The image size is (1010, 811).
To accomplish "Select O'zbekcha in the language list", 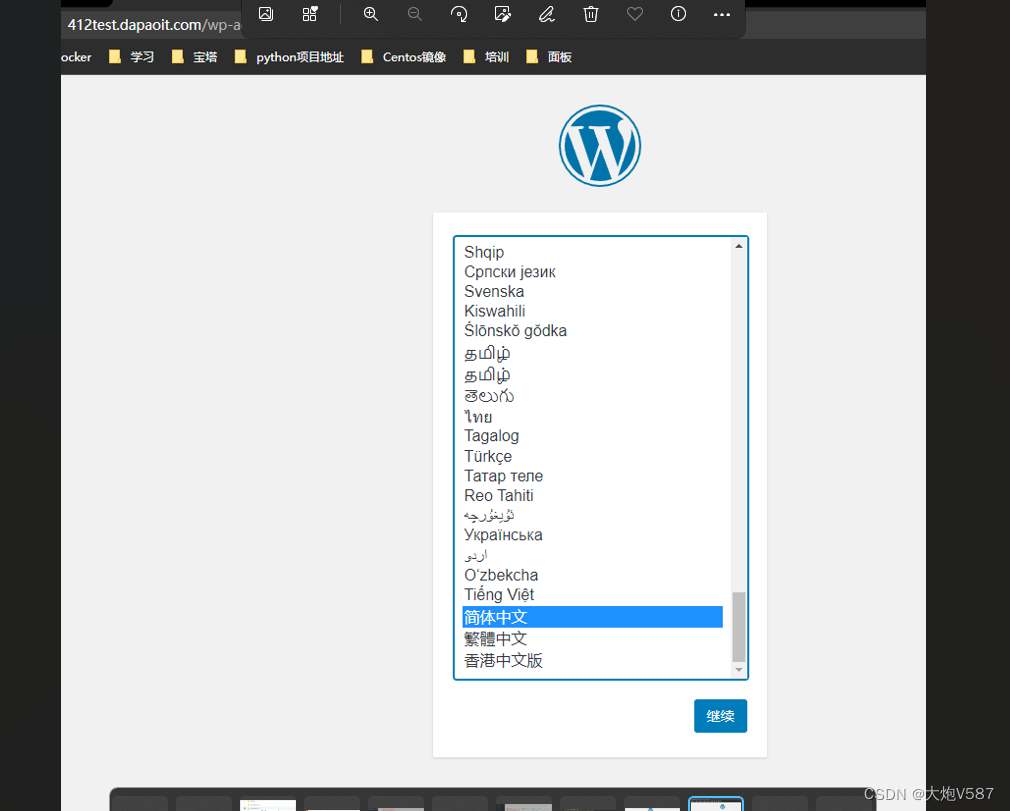I will [593, 575].
